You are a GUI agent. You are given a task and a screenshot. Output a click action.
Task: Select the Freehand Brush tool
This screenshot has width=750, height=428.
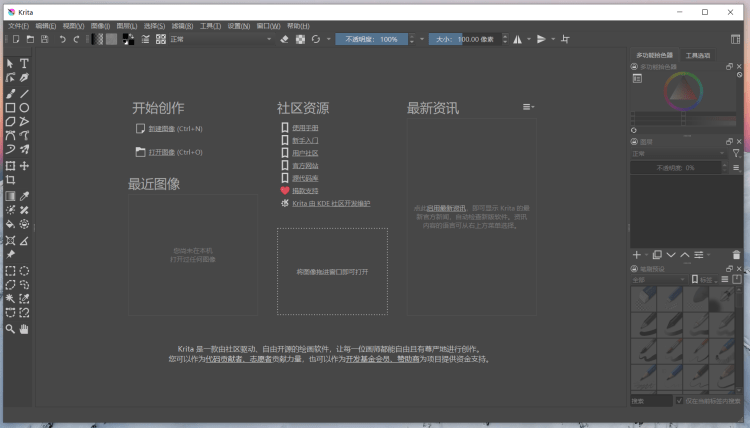tap(10, 94)
